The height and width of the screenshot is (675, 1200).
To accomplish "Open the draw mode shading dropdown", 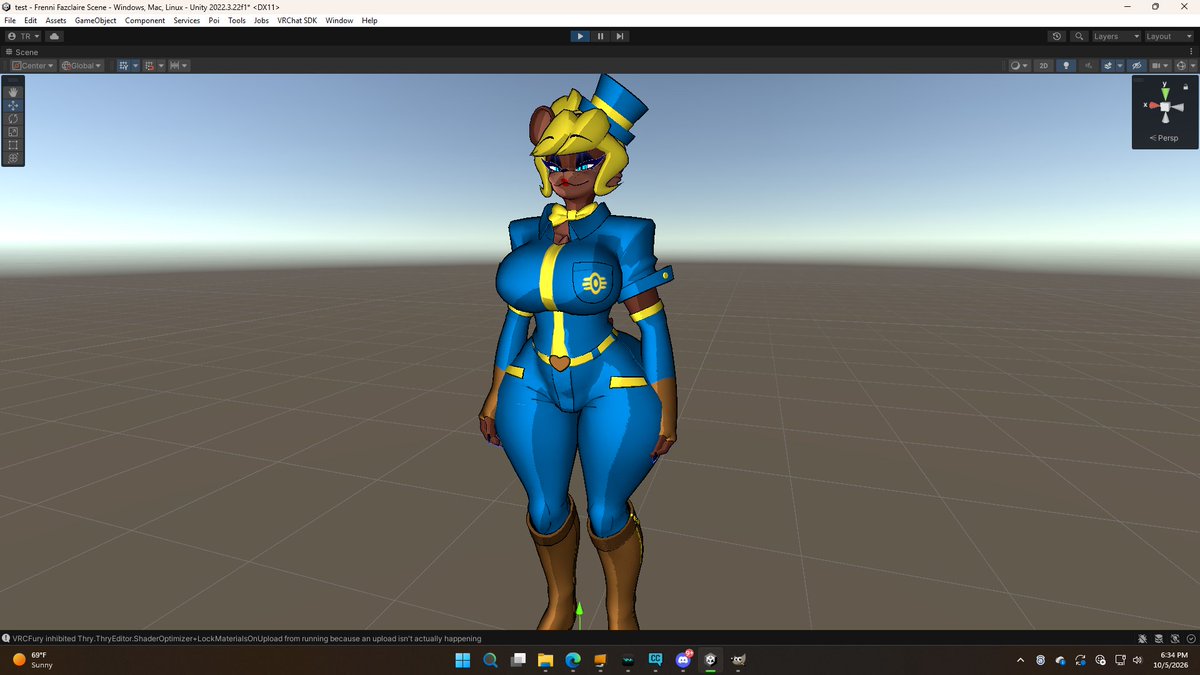I will click(1019, 65).
